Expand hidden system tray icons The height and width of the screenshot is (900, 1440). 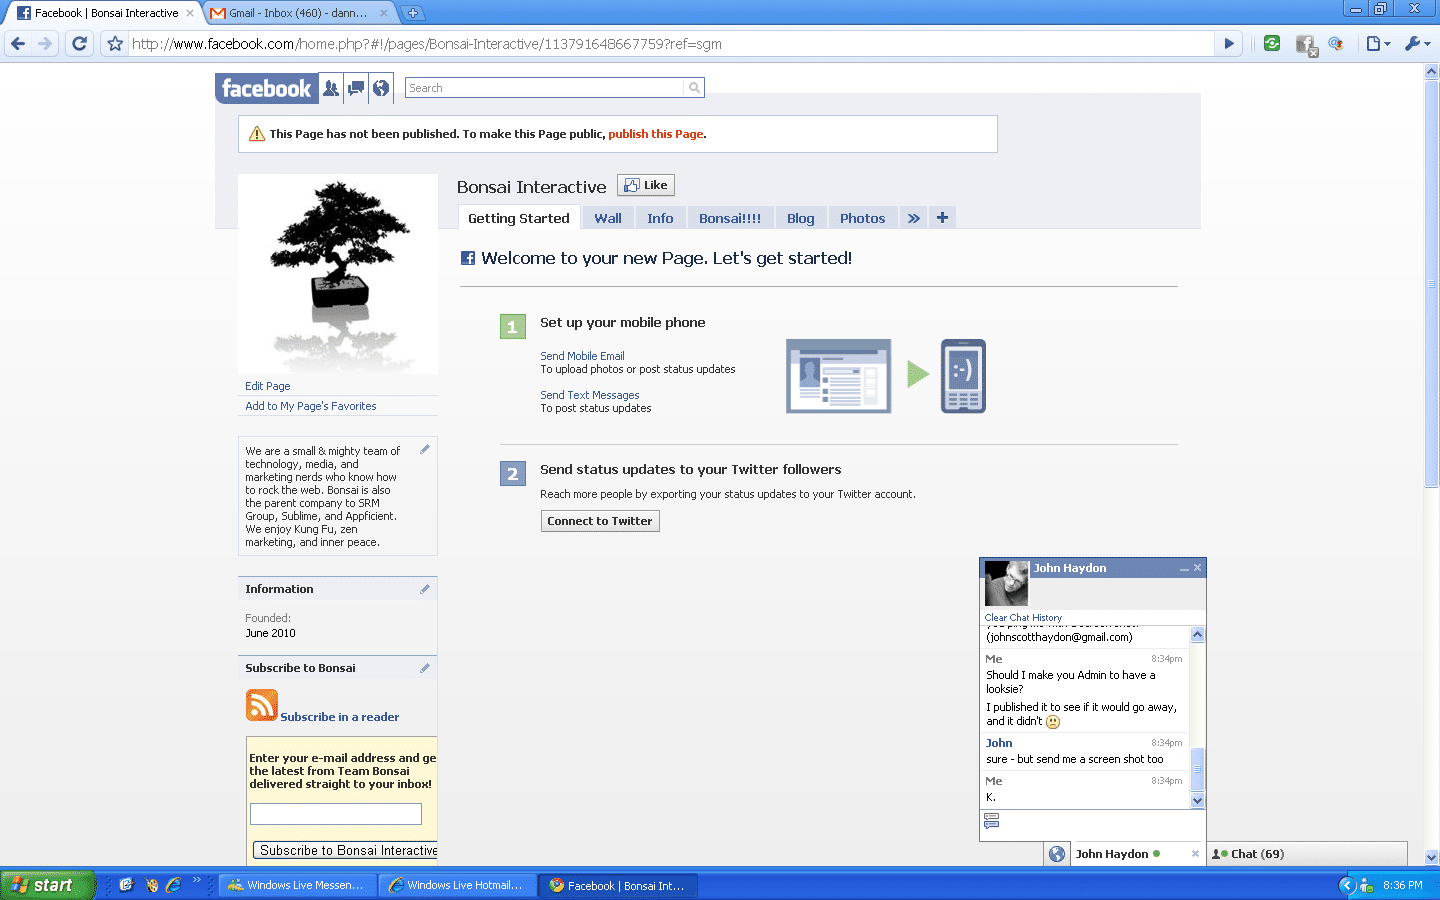(x=1347, y=885)
